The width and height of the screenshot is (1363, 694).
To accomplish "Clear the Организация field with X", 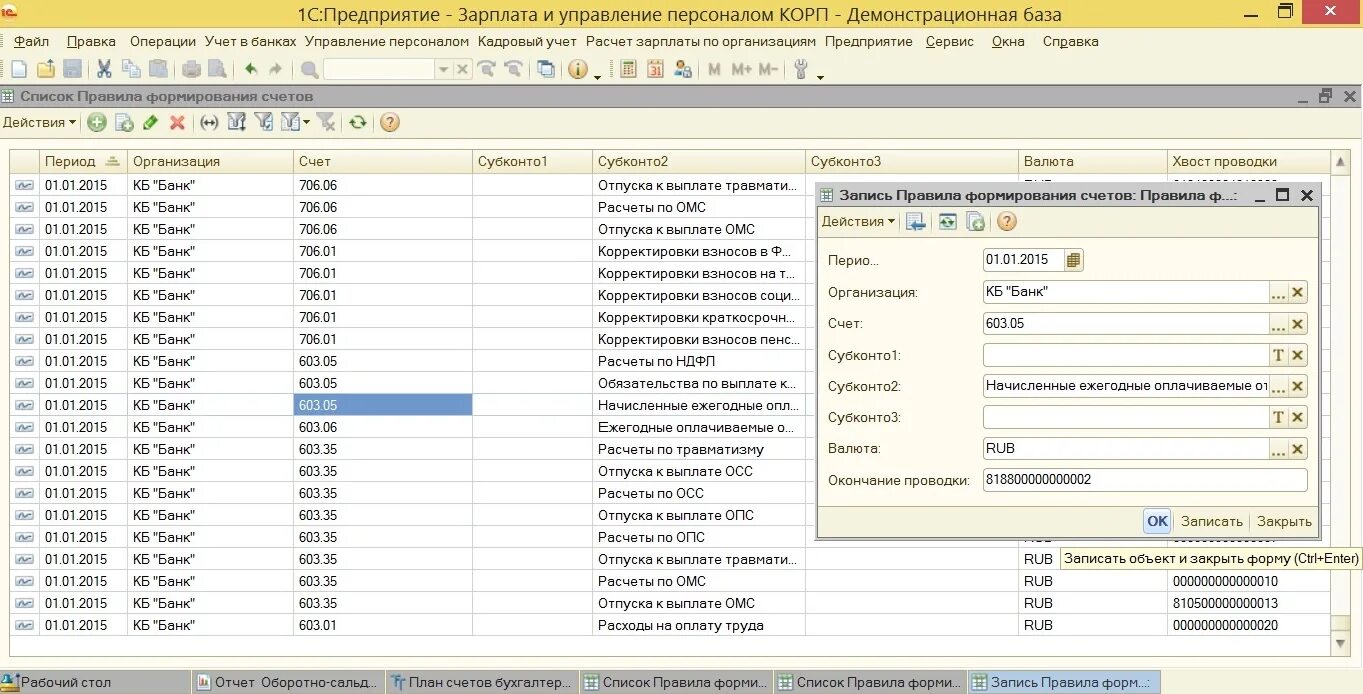I will 1298,292.
